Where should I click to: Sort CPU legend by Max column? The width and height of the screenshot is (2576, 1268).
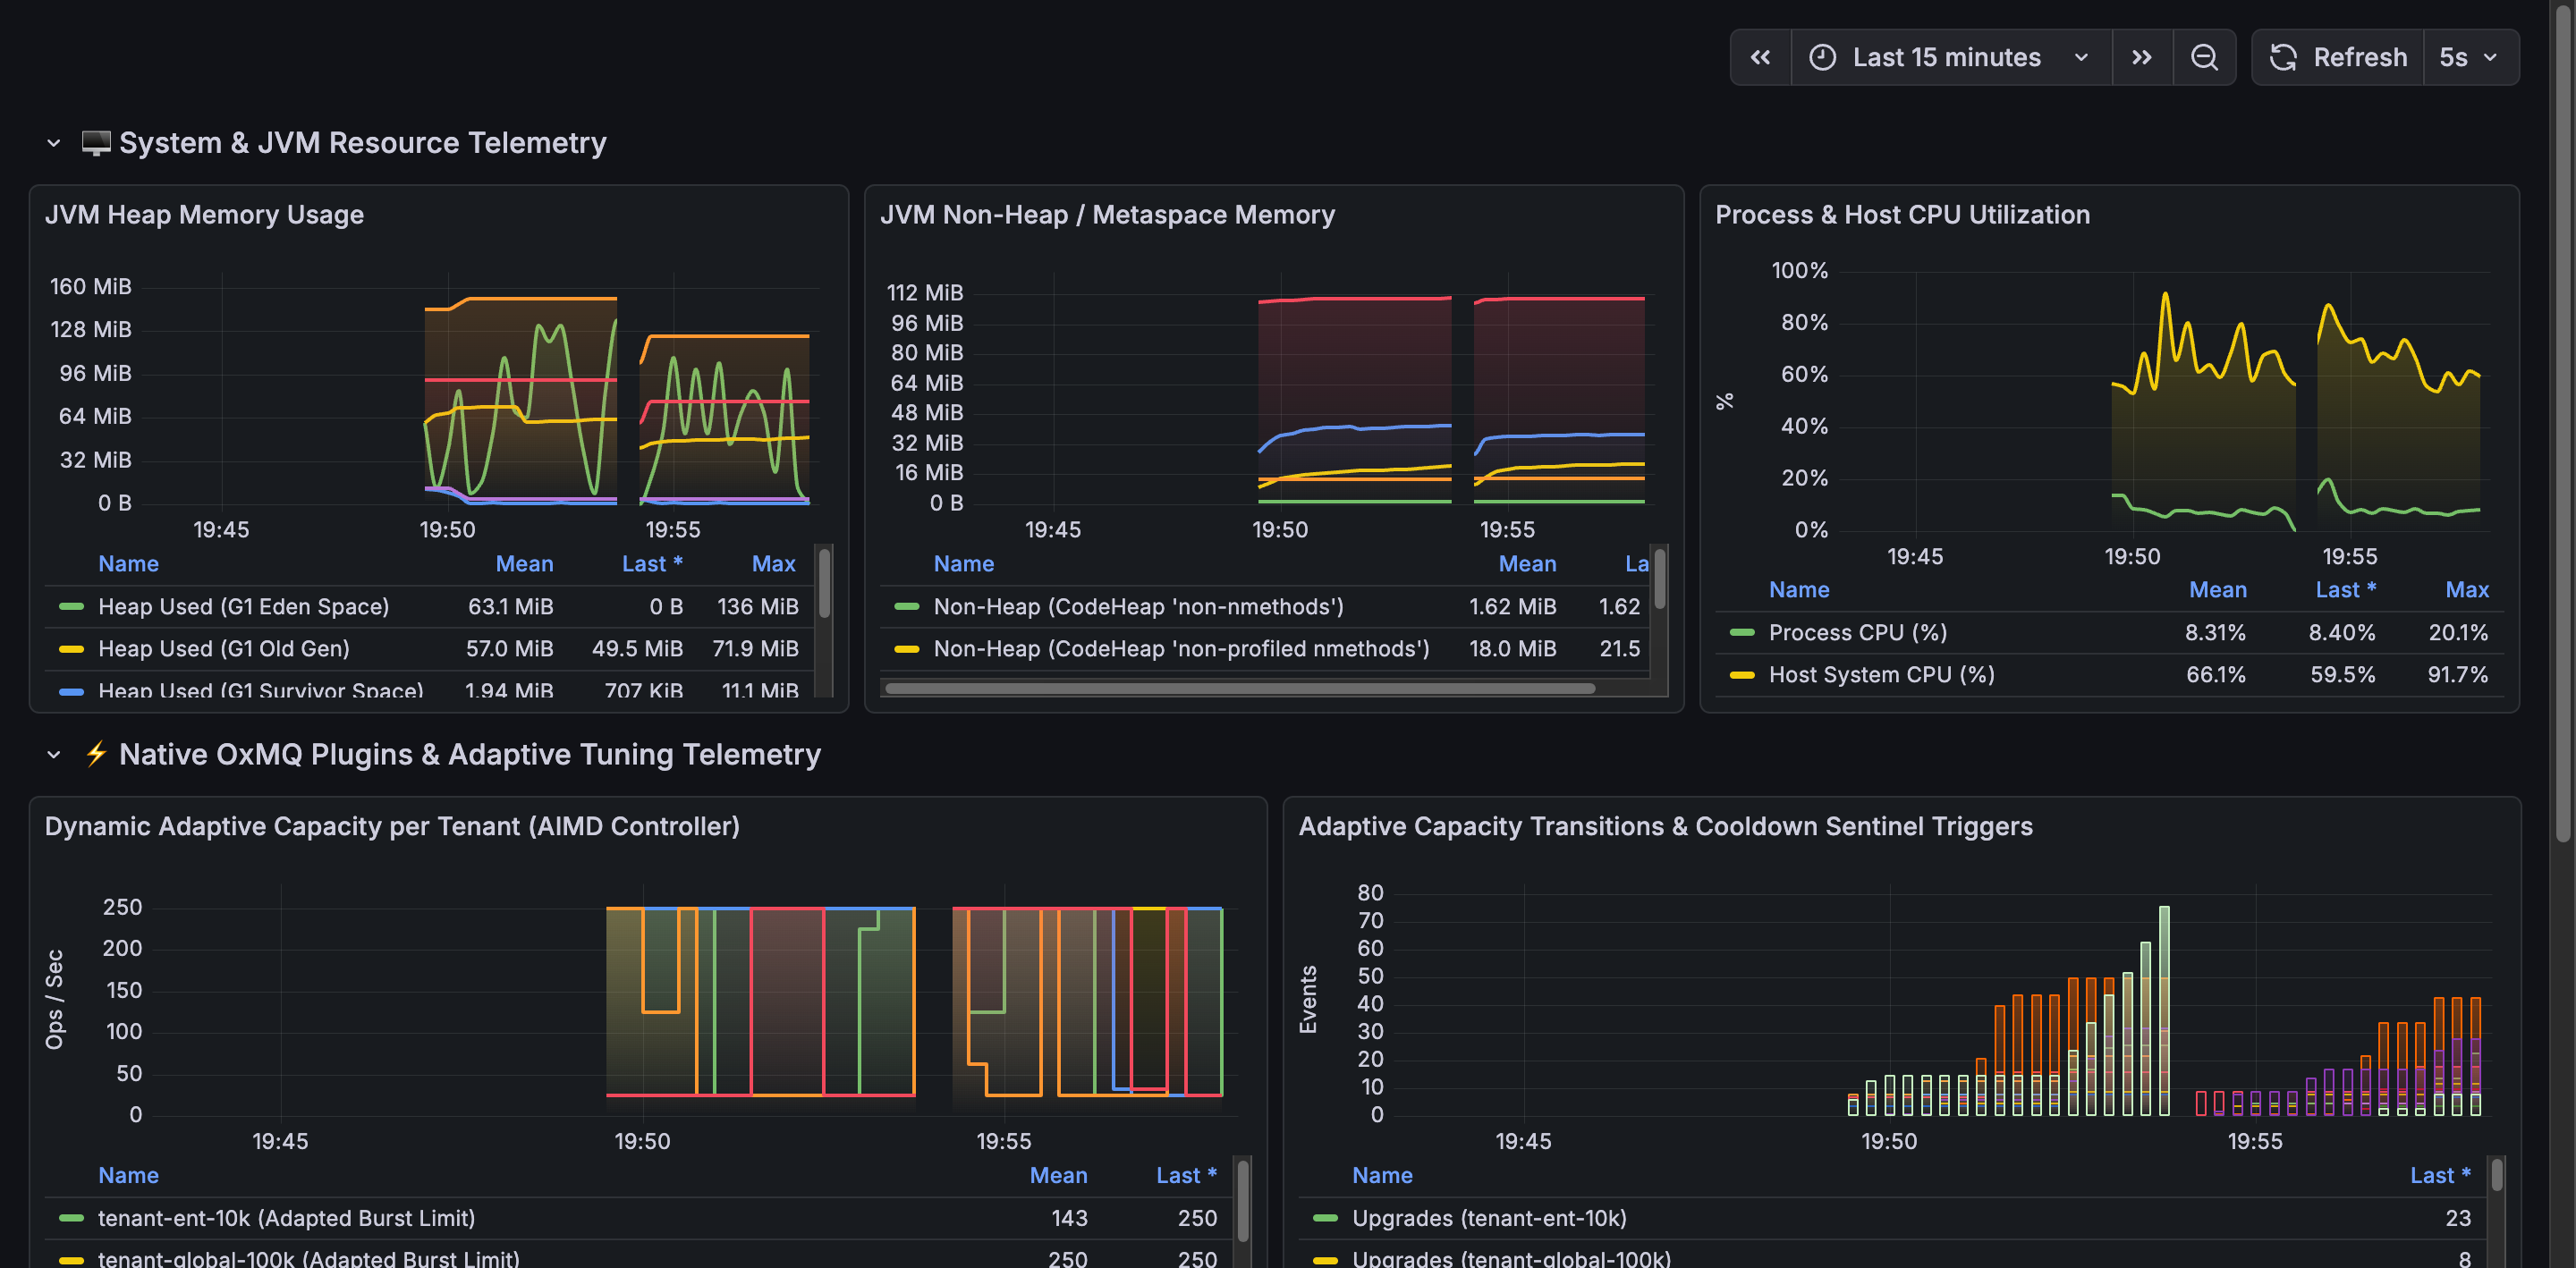pyautogui.click(x=2467, y=589)
